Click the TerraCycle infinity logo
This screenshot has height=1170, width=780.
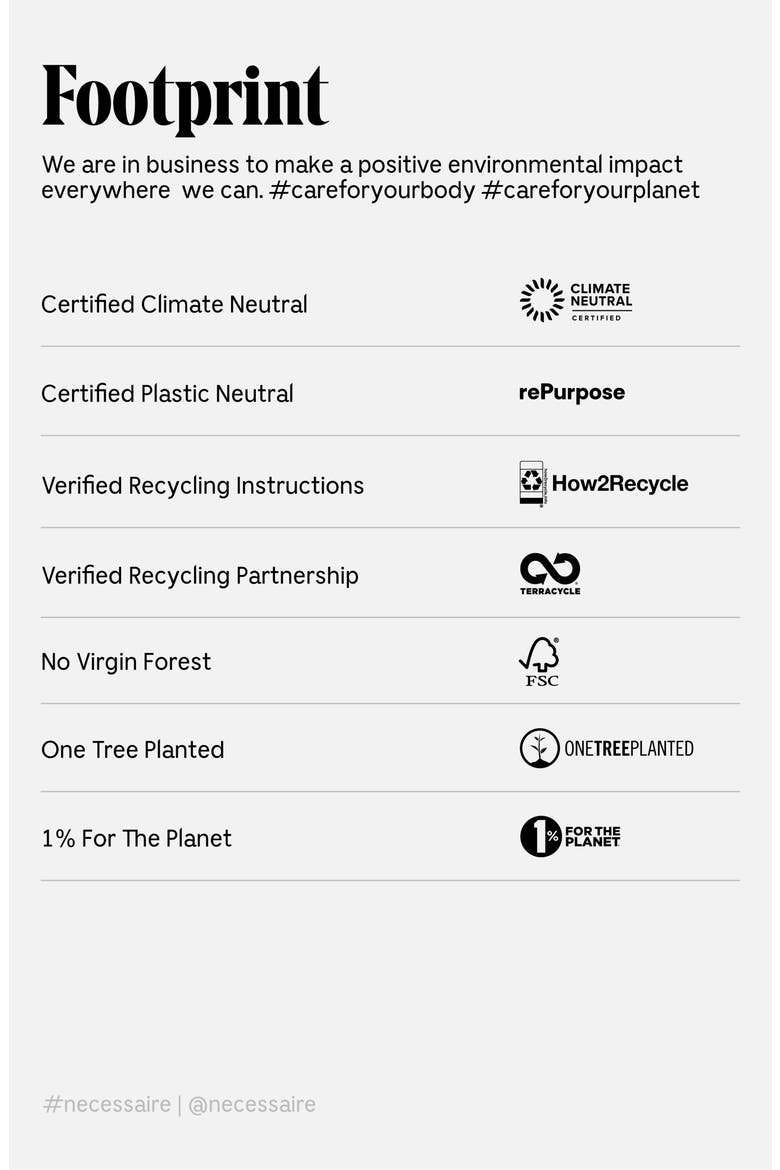coord(550,574)
